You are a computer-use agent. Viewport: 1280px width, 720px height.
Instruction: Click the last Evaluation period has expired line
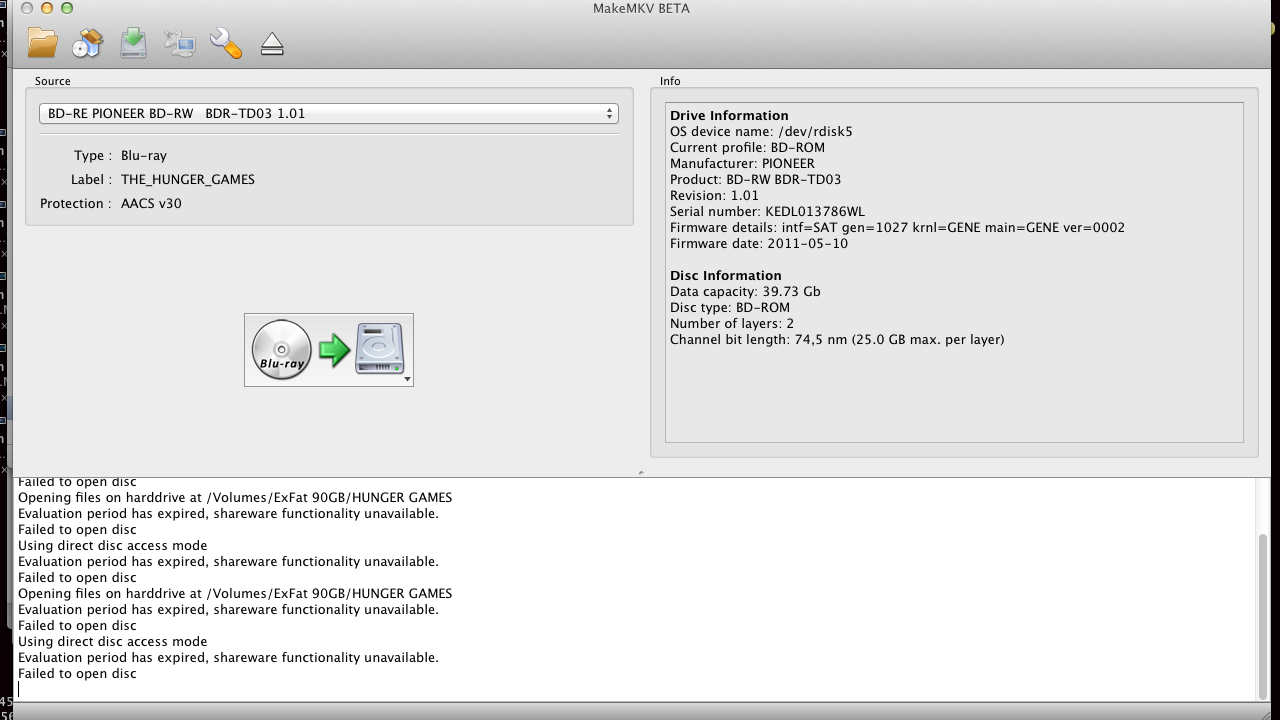(228, 658)
